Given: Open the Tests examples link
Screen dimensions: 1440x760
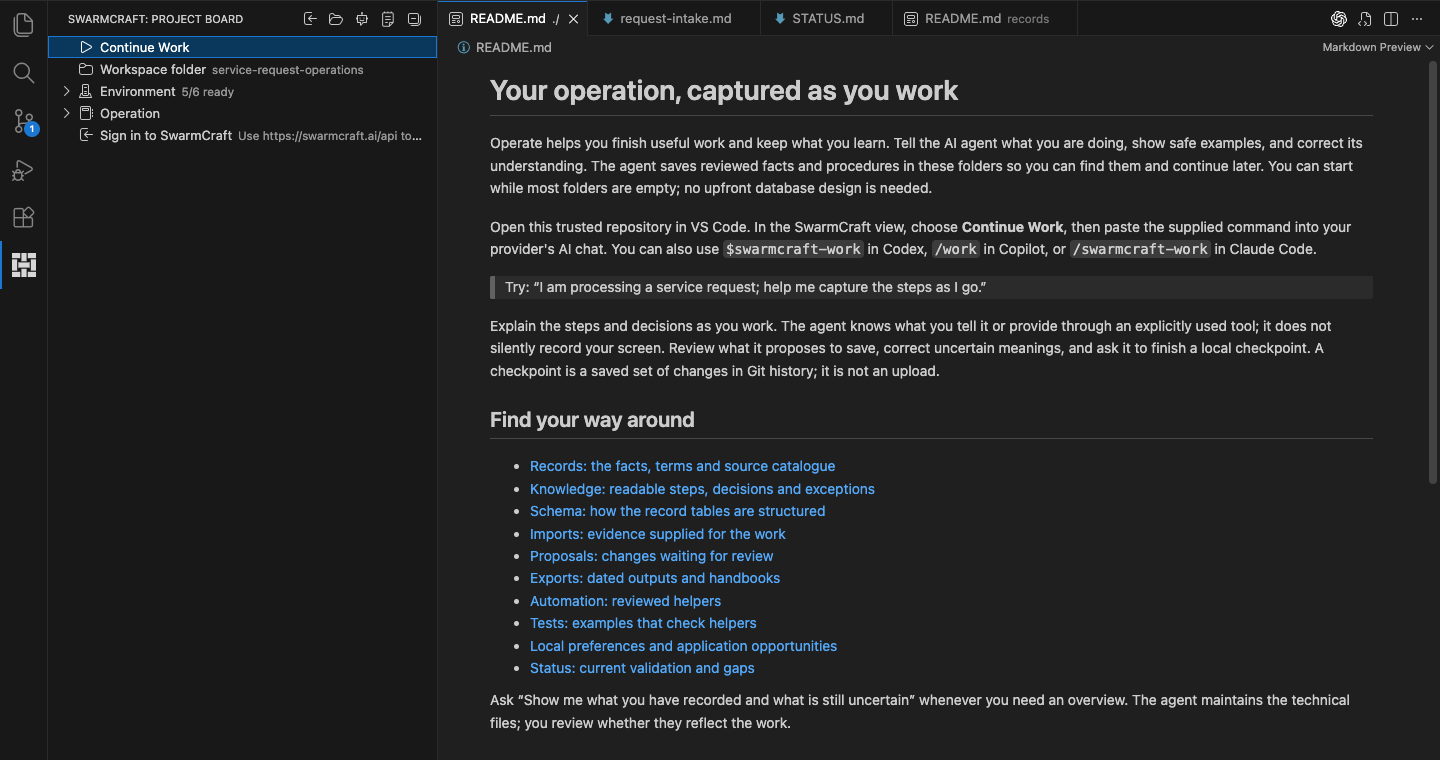Looking at the screenshot, I should pos(643,623).
